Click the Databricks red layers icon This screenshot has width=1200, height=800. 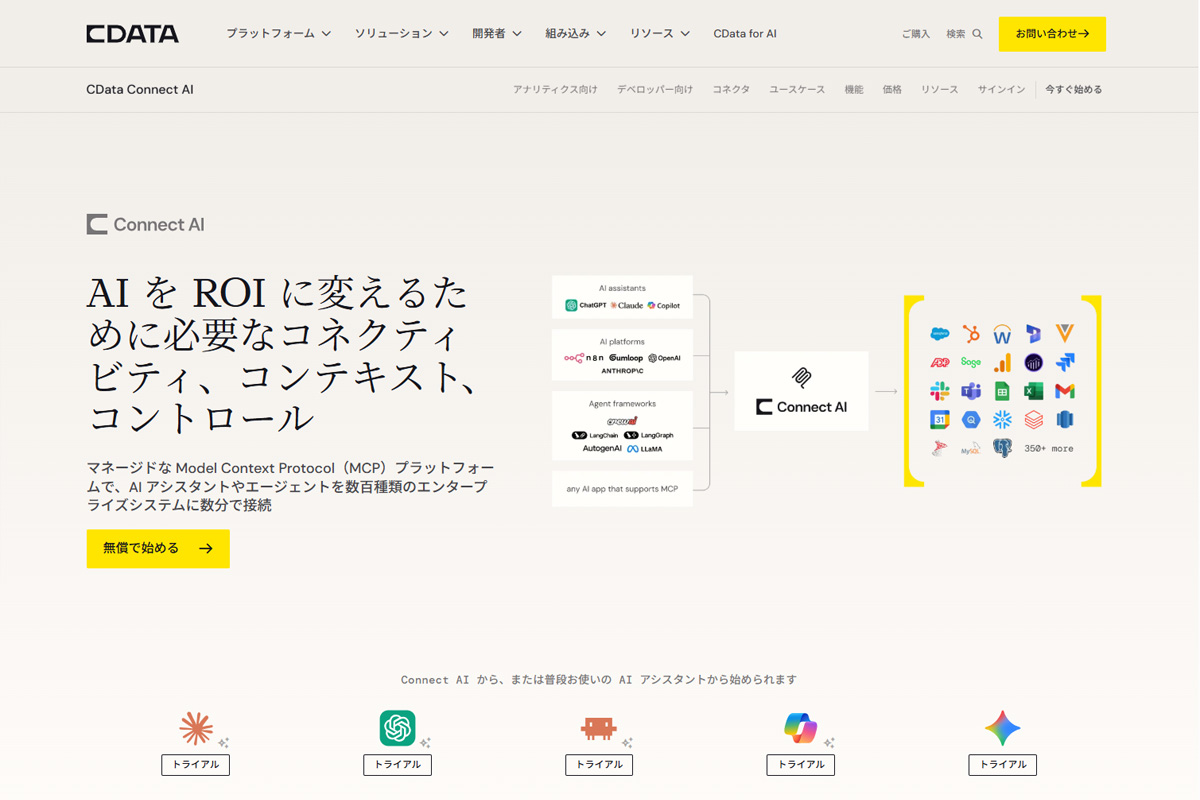(1033, 419)
